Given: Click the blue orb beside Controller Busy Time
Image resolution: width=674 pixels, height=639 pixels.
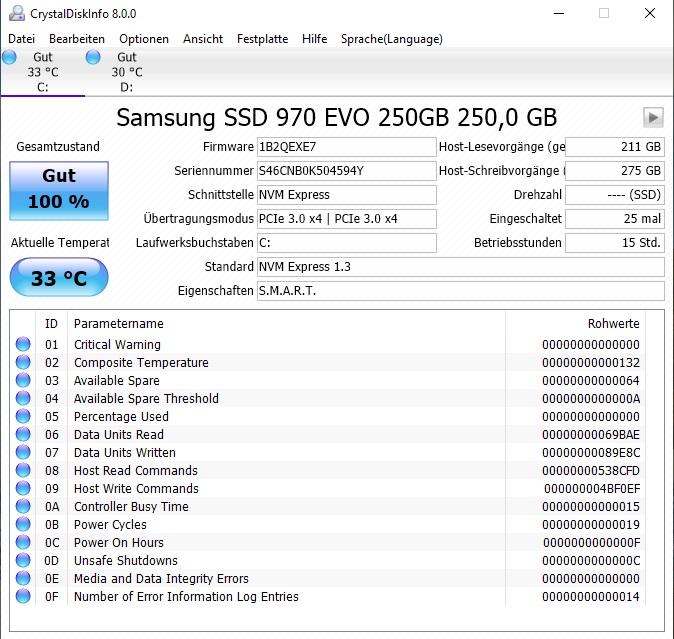Looking at the screenshot, I should pos(23,507).
